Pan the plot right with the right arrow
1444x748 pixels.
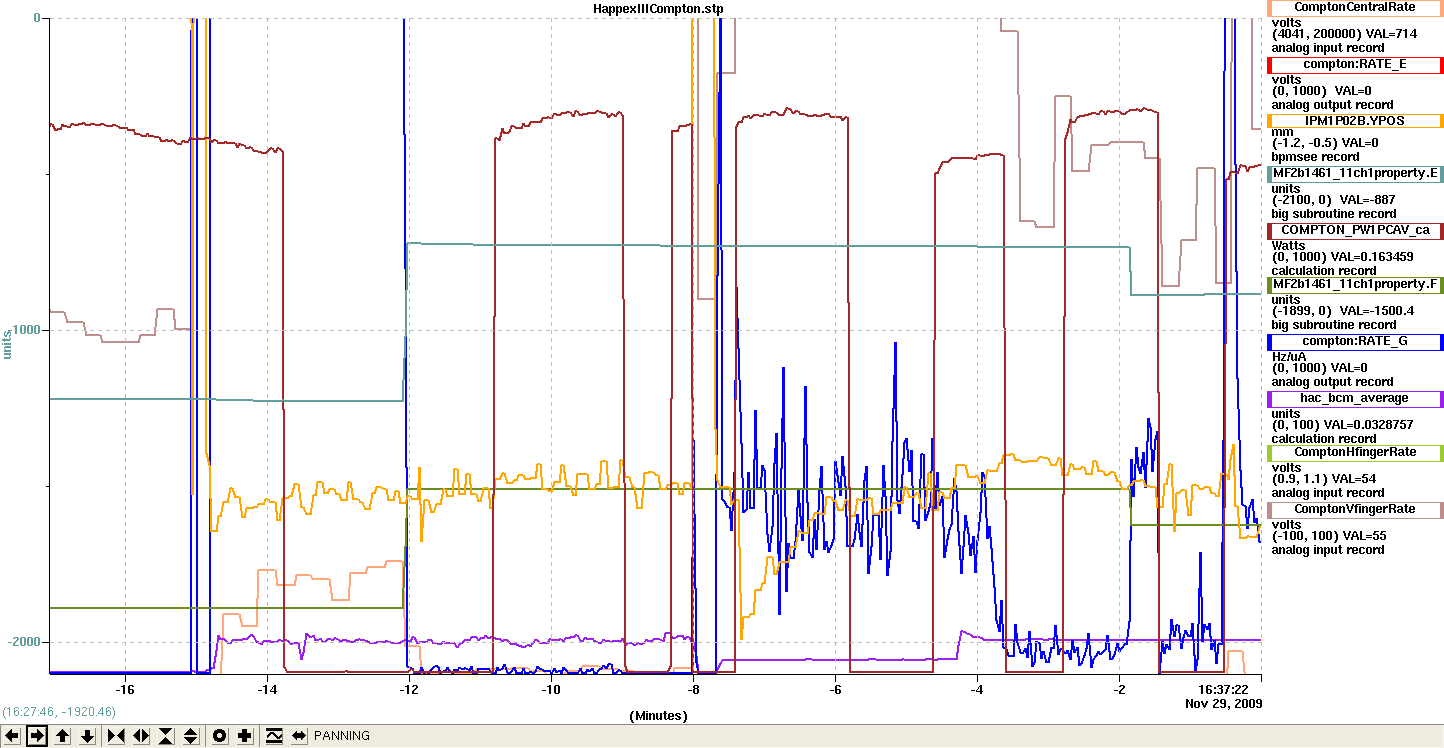click(x=37, y=736)
